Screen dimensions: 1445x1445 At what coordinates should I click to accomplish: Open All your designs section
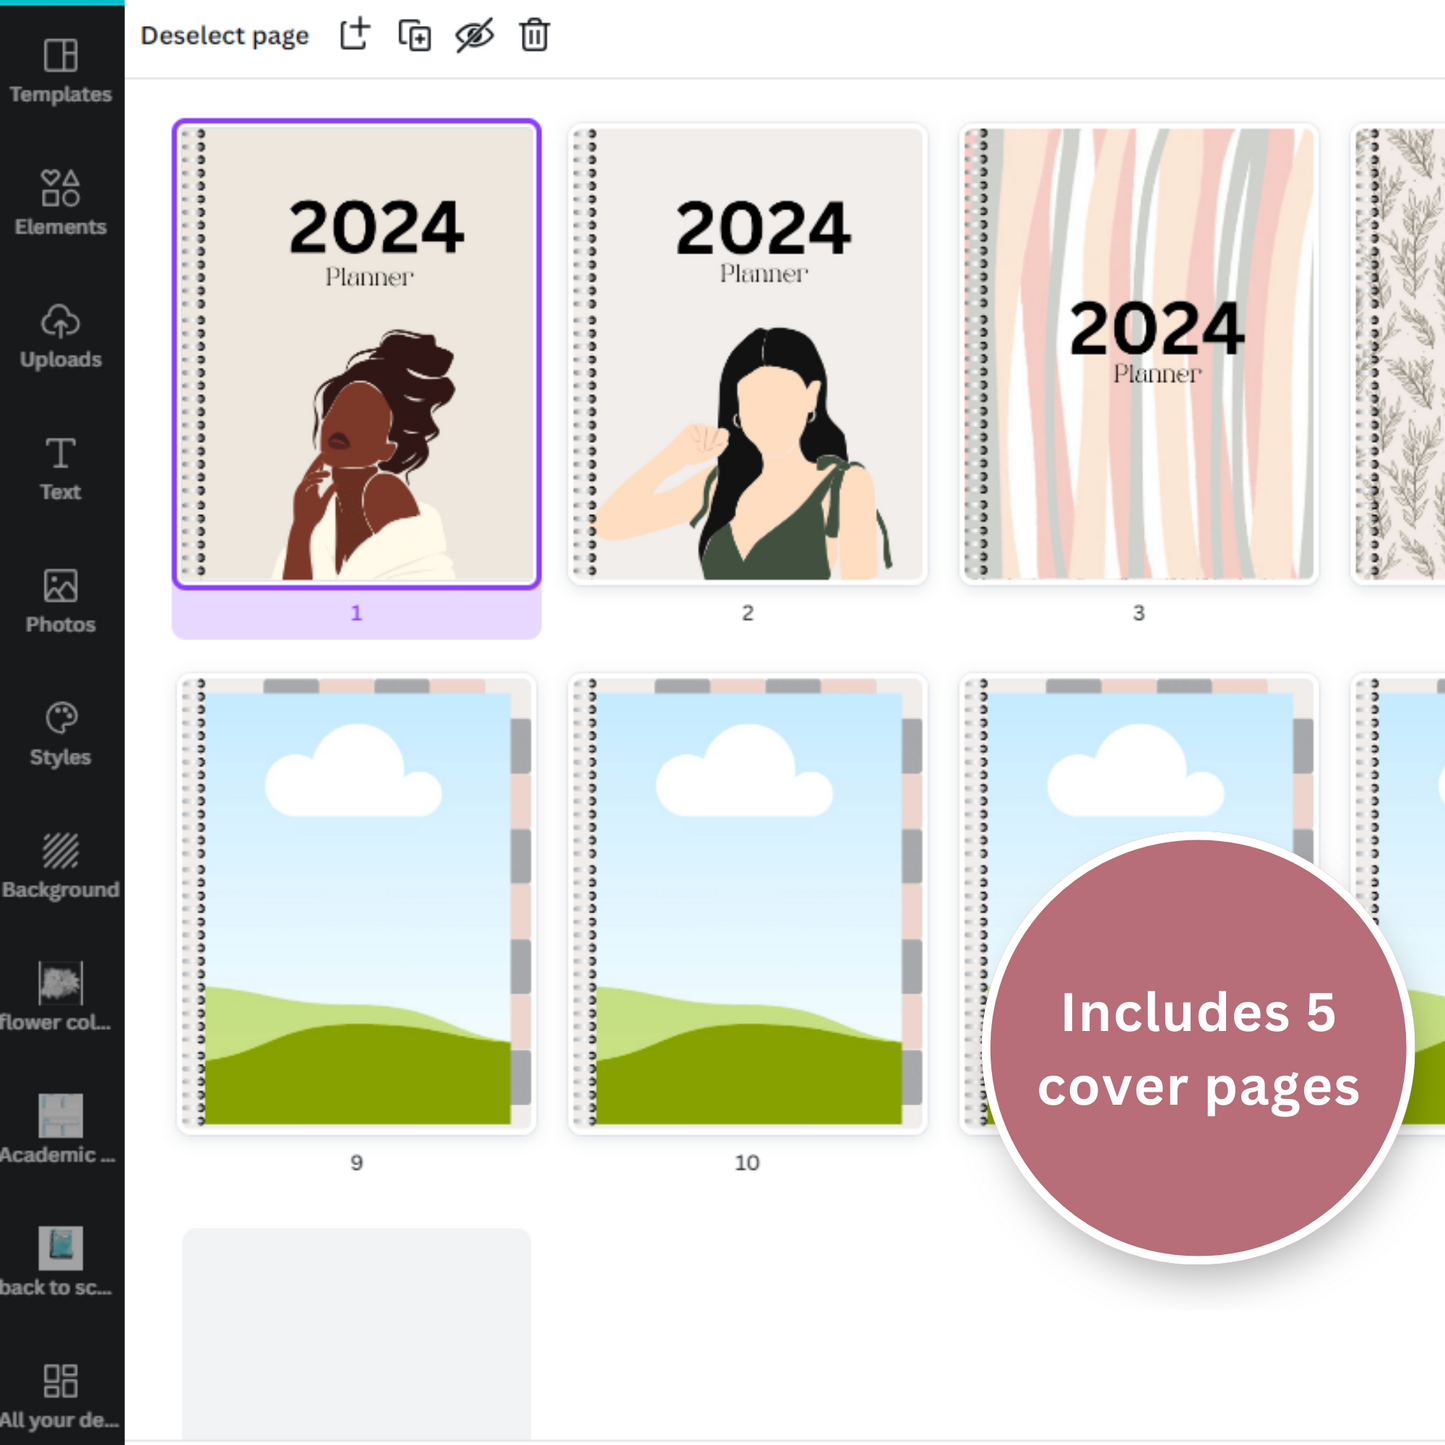(x=61, y=1395)
